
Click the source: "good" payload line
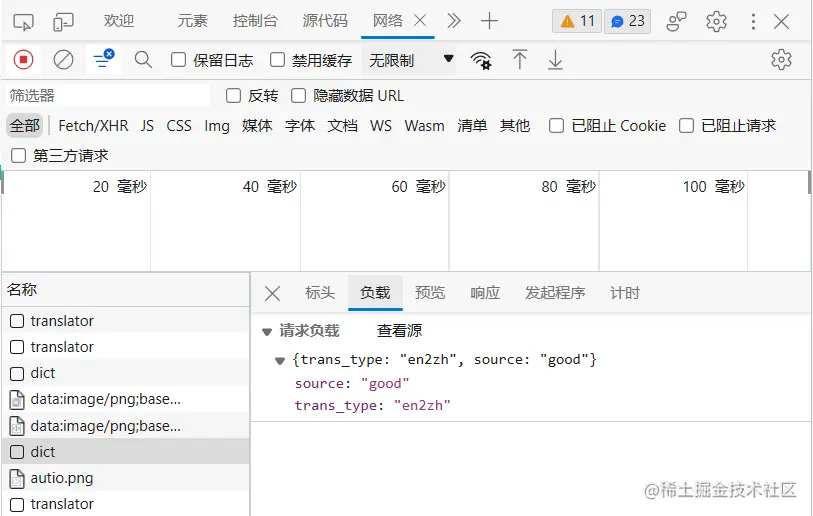352,384
